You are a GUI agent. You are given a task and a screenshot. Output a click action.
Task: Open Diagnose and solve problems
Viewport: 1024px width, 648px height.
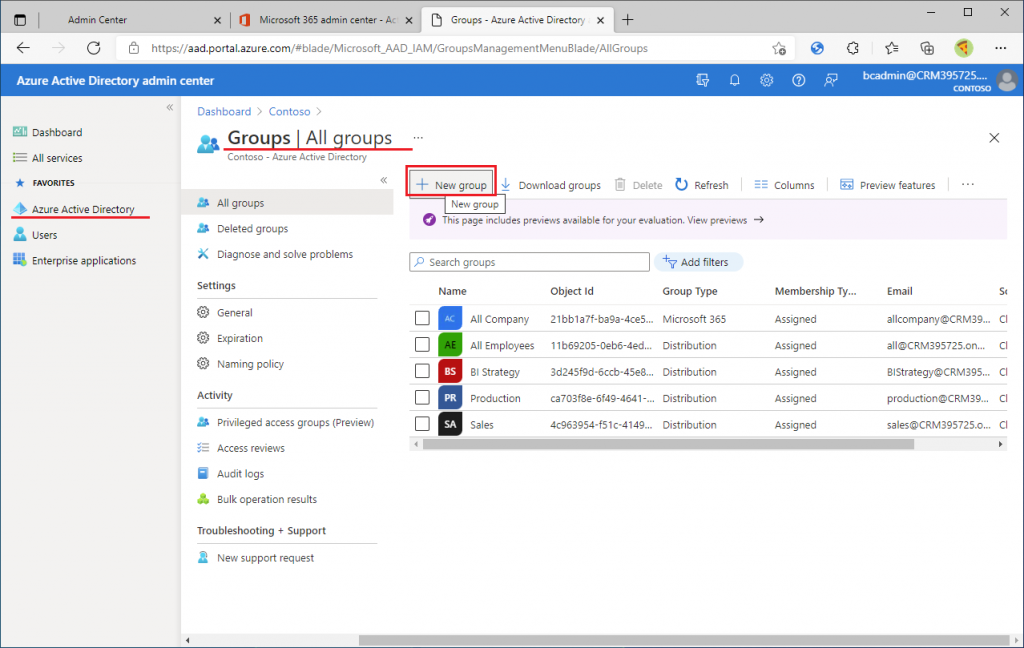click(x=287, y=254)
